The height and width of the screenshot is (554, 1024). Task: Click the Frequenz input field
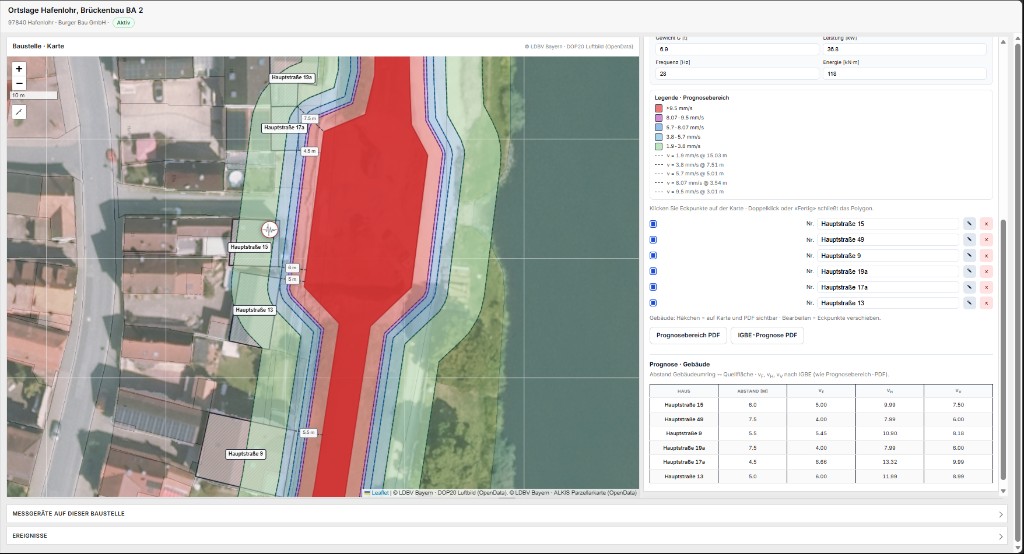(737, 74)
